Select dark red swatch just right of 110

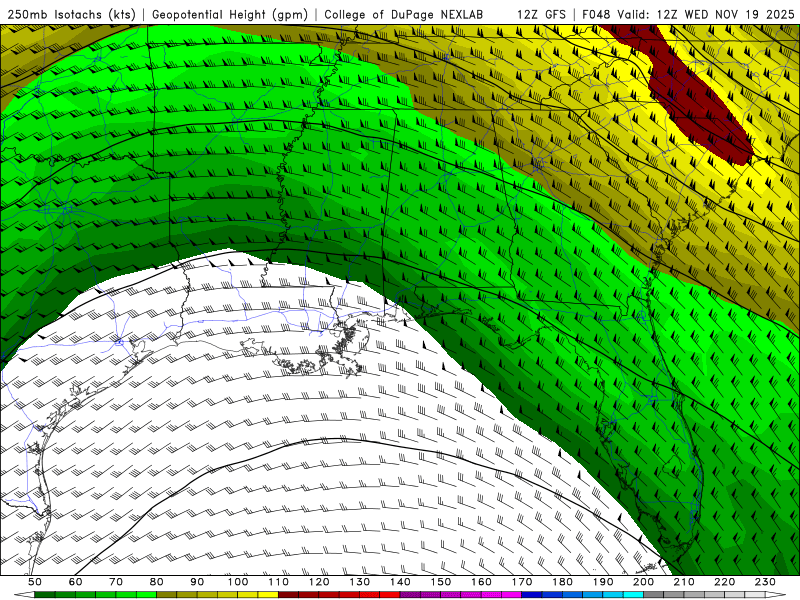pyautogui.click(x=289, y=595)
